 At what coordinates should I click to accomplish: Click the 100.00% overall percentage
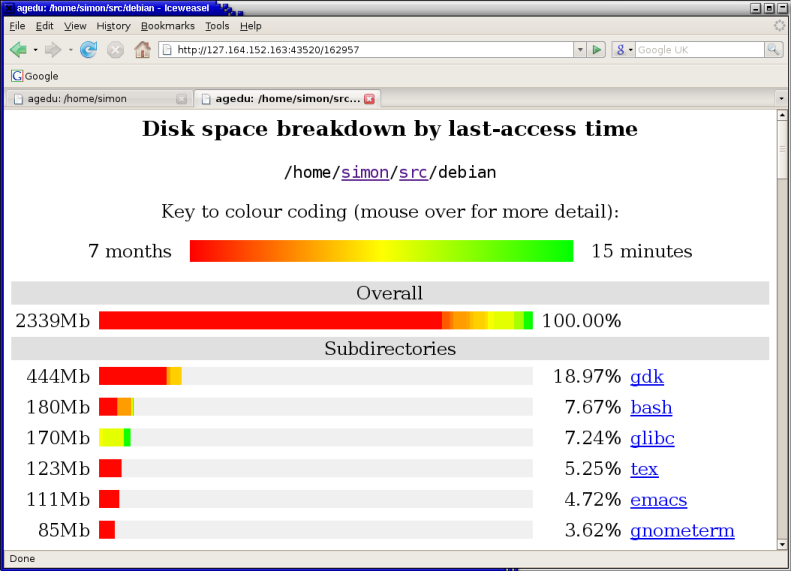[x=581, y=321]
